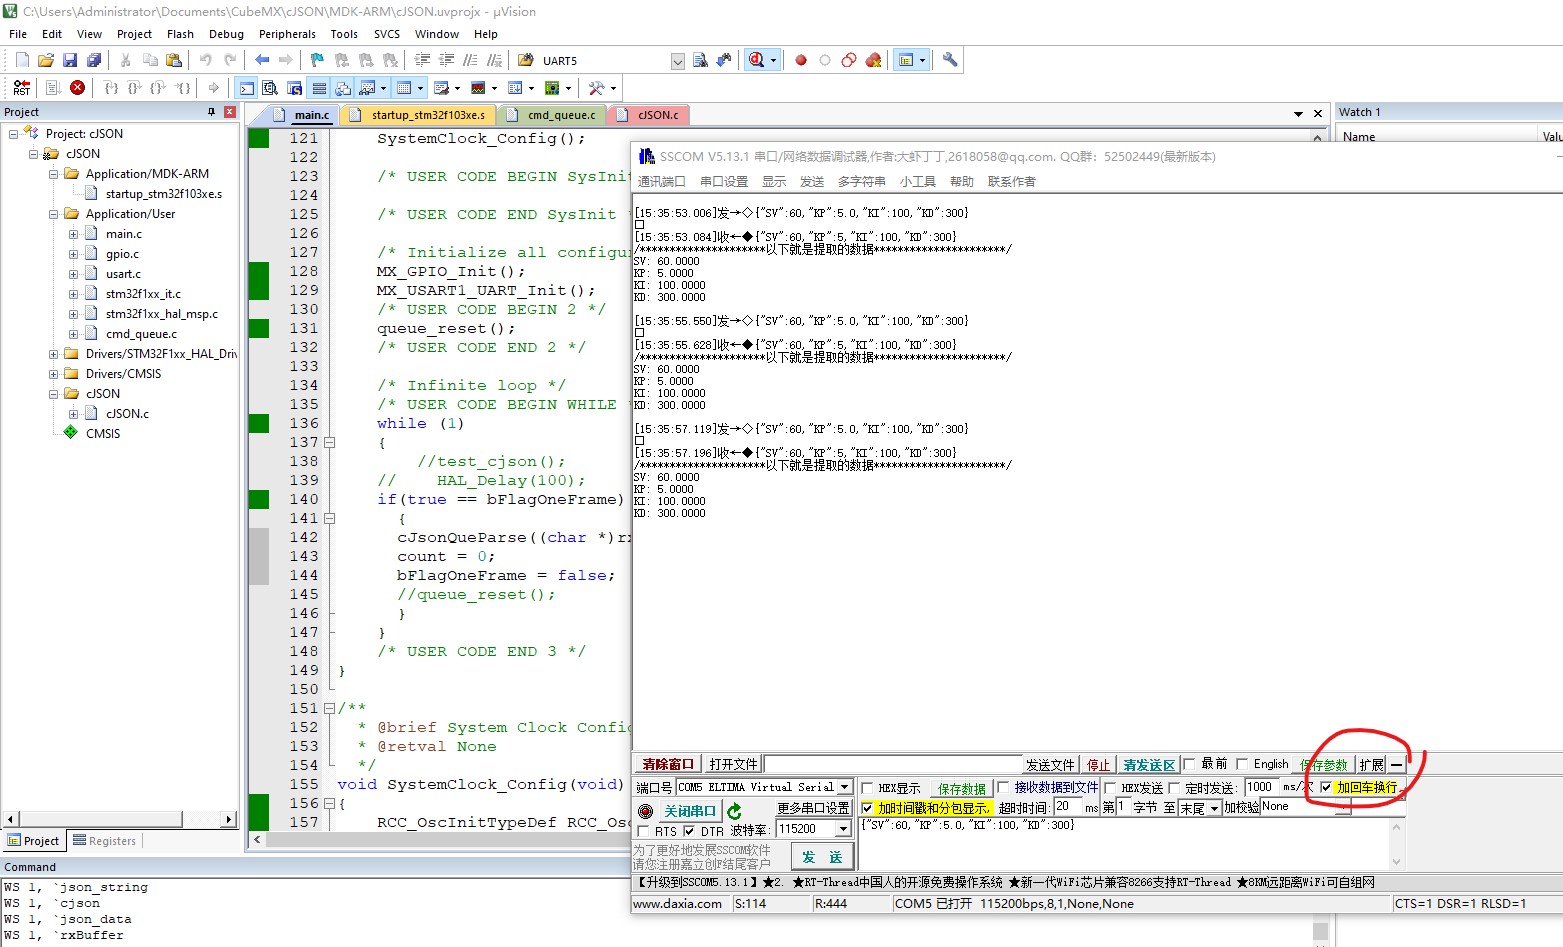Click the 保存数据 button
The height and width of the screenshot is (947, 1563).
click(961, 788)
